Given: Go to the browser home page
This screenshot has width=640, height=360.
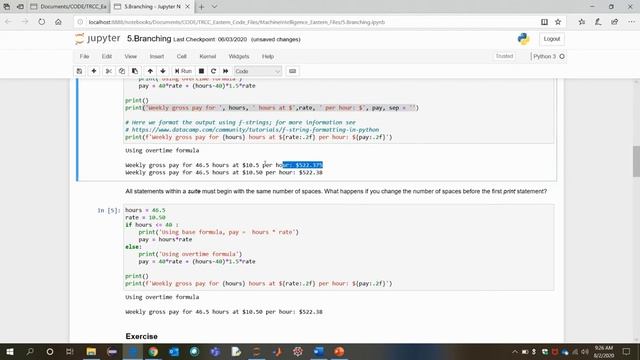Looking at the screenshot, I should point(58,22).
